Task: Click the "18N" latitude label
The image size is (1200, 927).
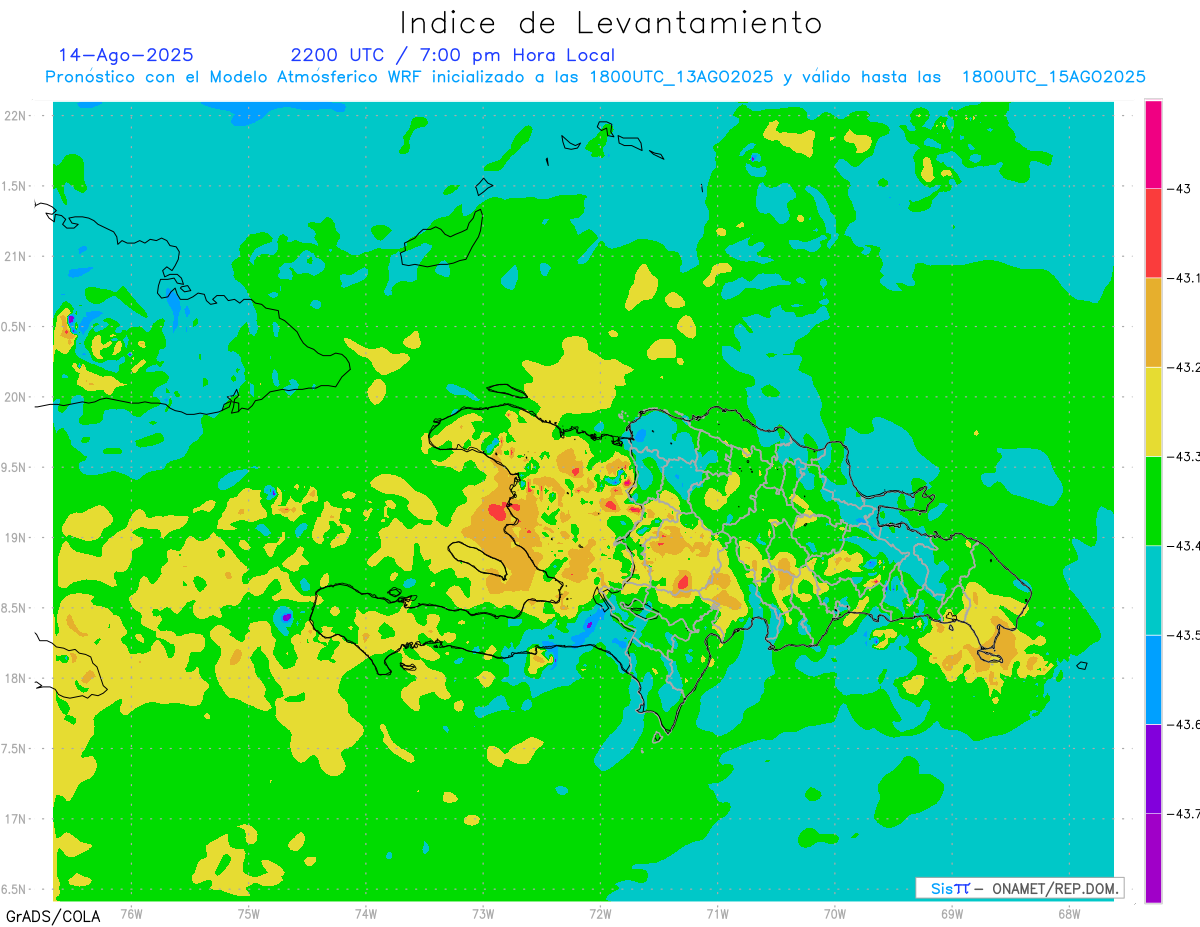Action: (14, 678)
